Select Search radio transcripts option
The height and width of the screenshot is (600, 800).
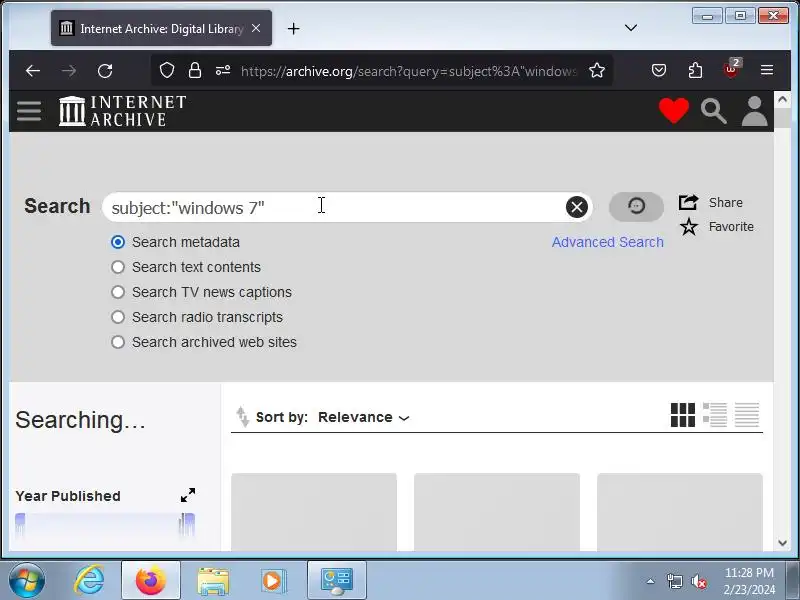tap(118, 317)
